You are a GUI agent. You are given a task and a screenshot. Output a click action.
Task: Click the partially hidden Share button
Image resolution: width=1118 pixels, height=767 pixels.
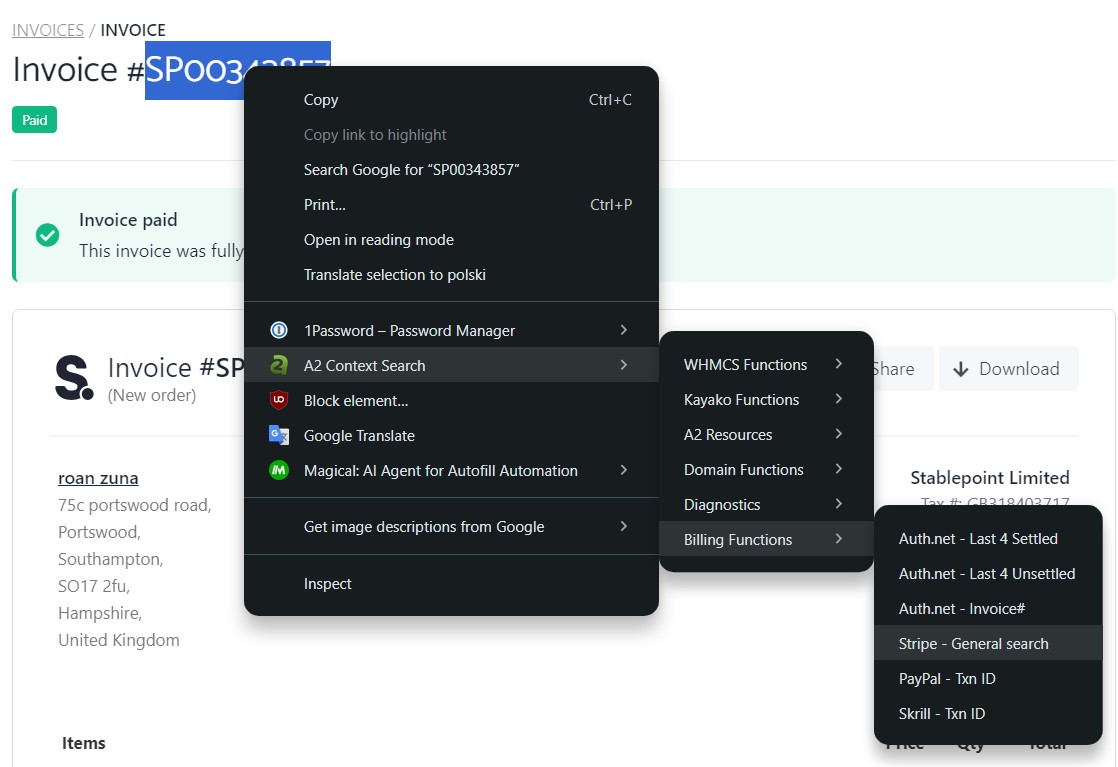point(901,369)
